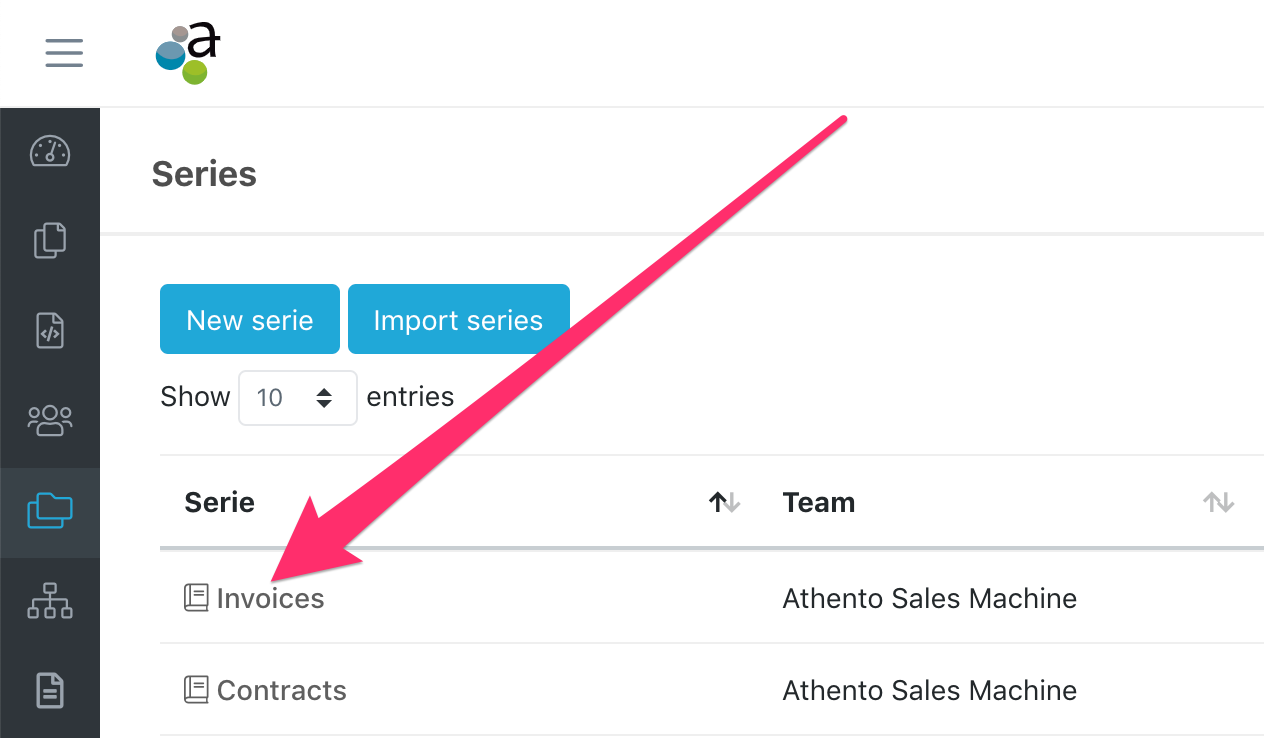This screenshot has height=738, width=1264.
Task: Click the book icon beside Invoices
Action: point(196,598)
